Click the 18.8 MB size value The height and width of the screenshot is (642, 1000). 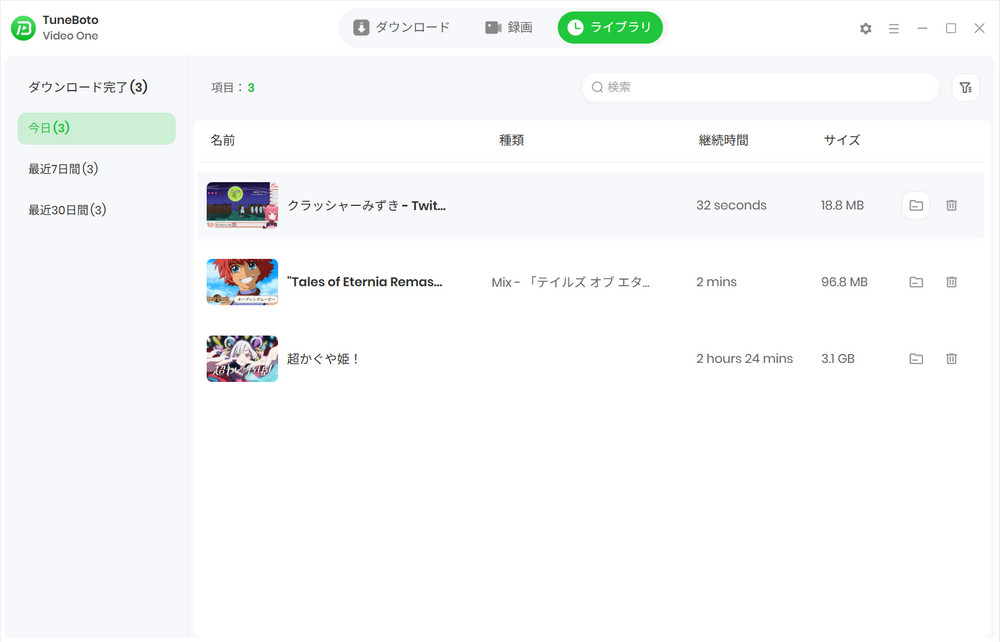[x=842, y=205]
